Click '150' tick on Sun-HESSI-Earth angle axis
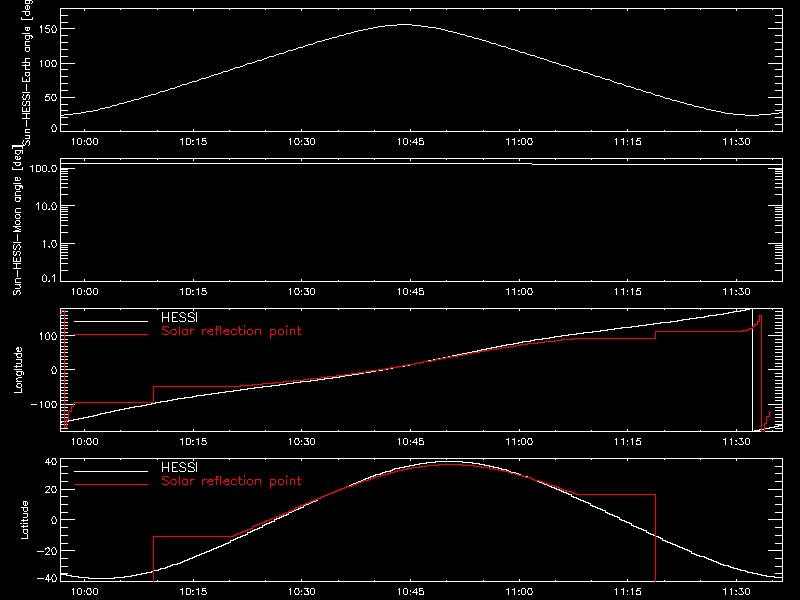Viewport: 800px width, 600px height. click(49, 30)
